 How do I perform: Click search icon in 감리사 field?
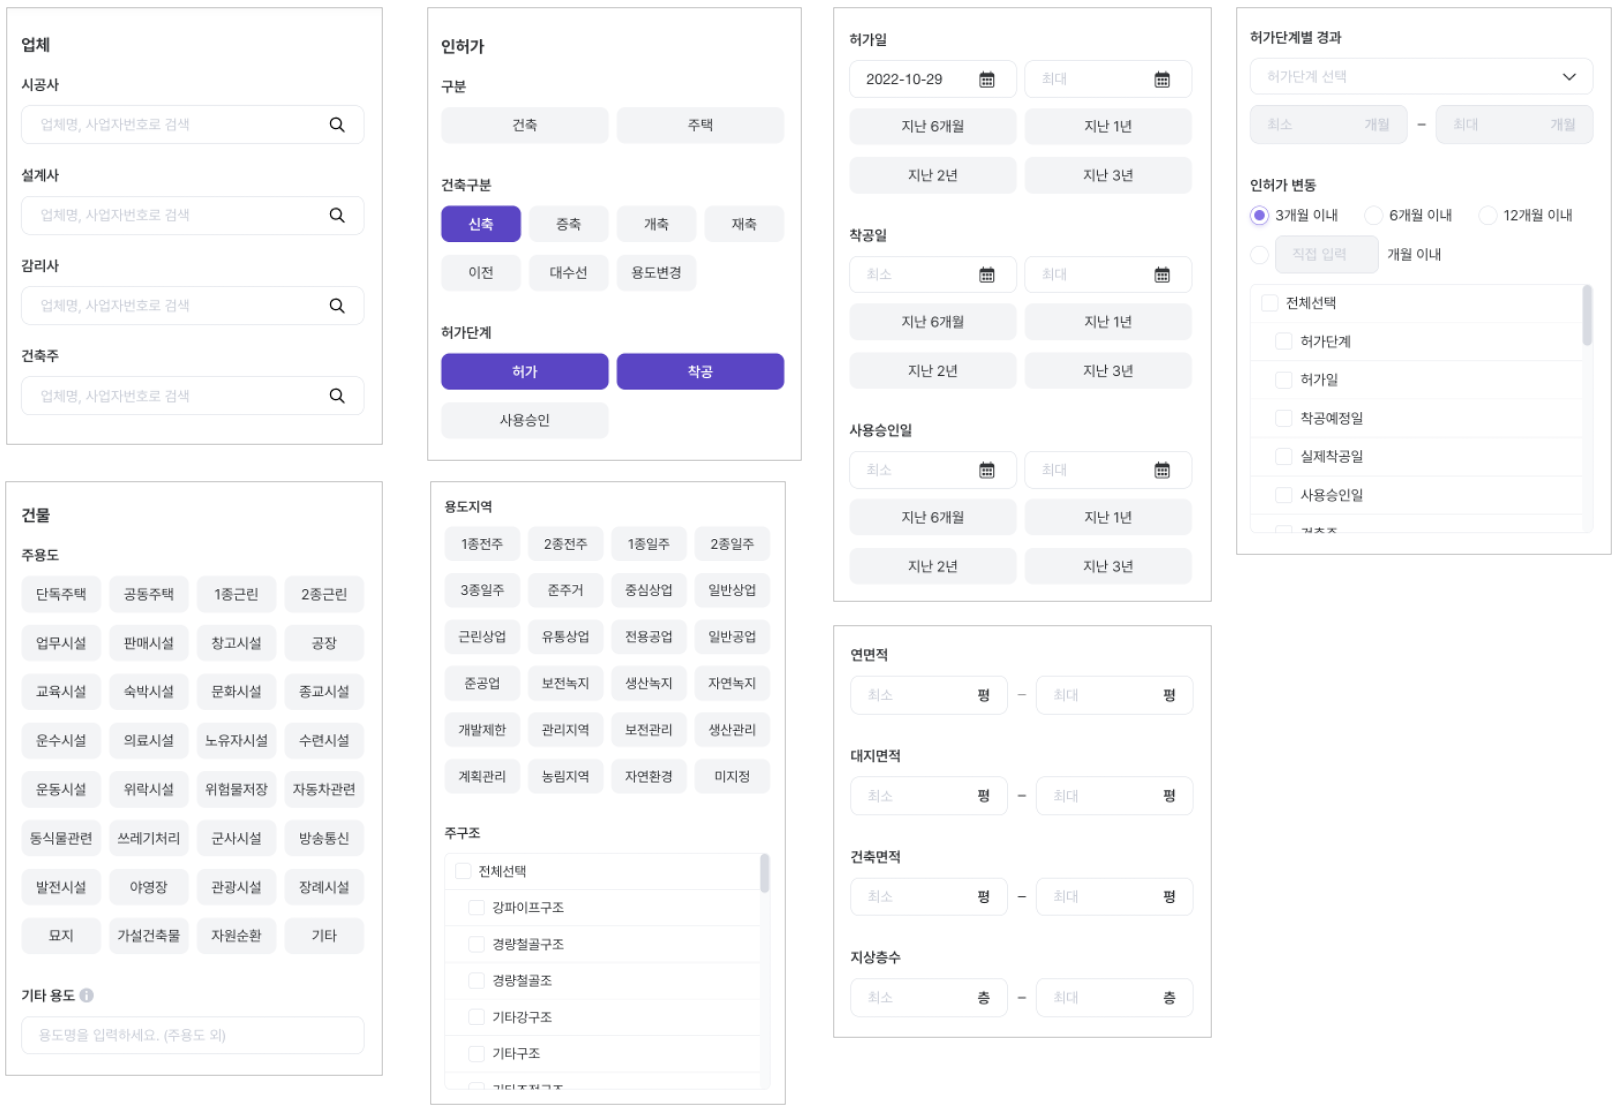point(337,306)
